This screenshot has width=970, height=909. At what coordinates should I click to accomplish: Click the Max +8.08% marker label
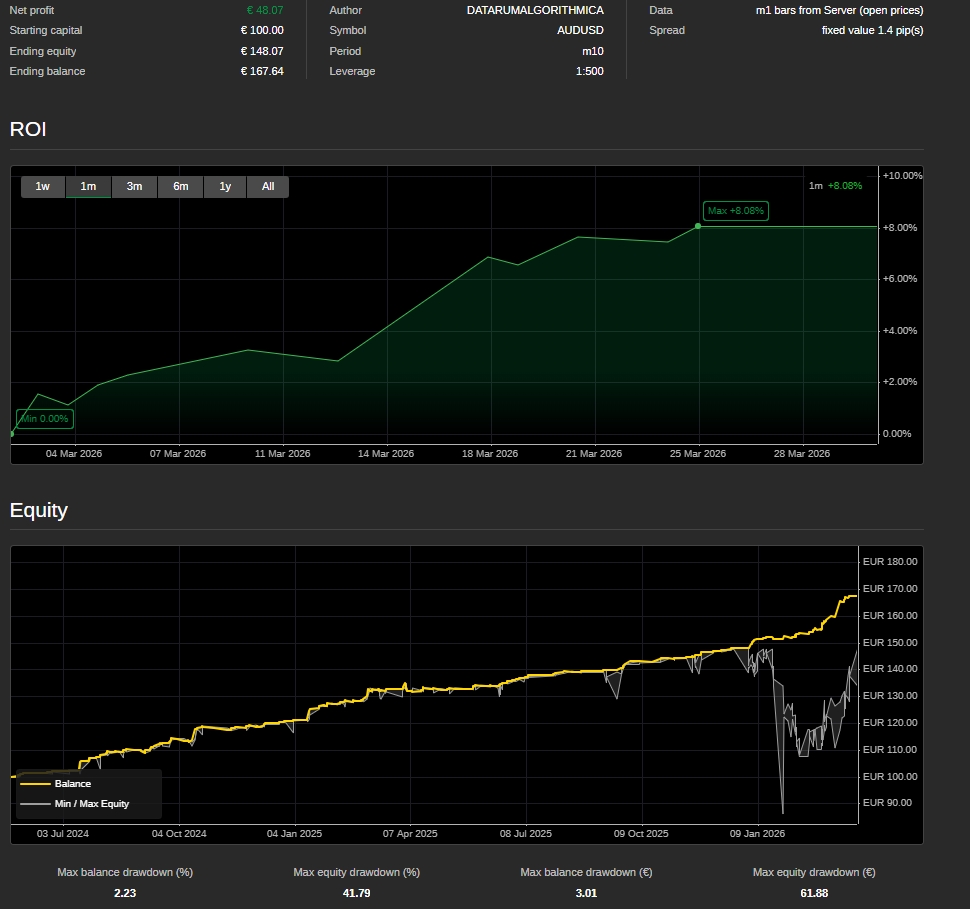pos(735,211)
